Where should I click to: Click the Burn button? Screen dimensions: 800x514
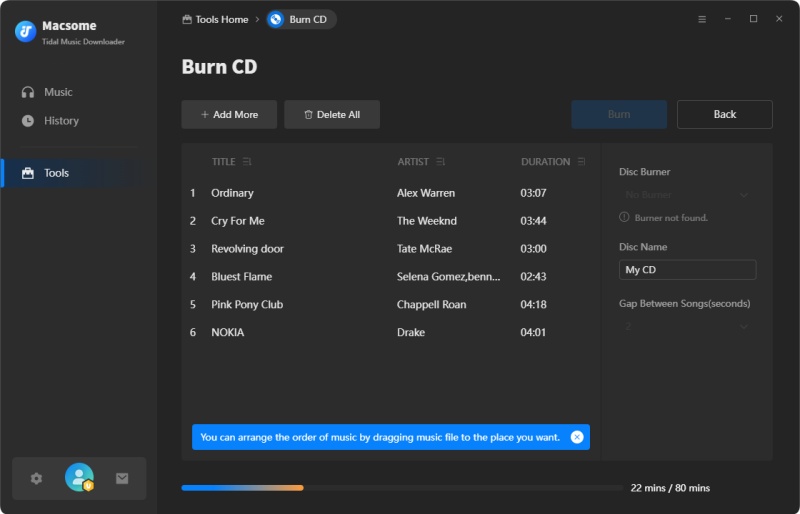[619, 114]
